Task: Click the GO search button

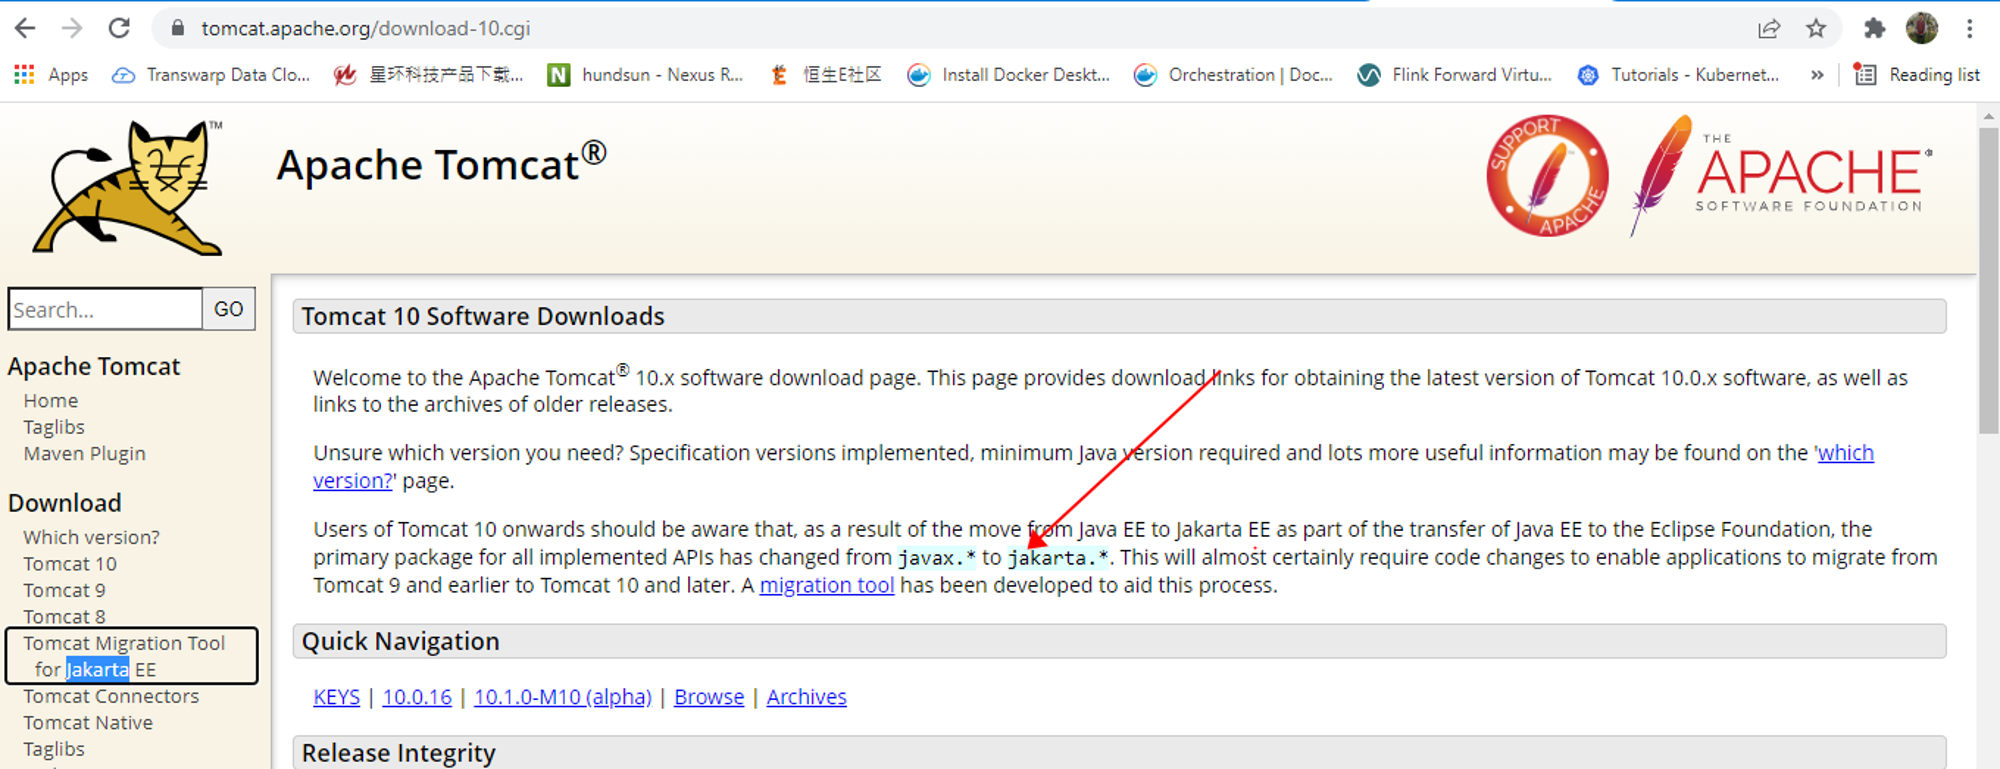Action: (x=229, y=309)
